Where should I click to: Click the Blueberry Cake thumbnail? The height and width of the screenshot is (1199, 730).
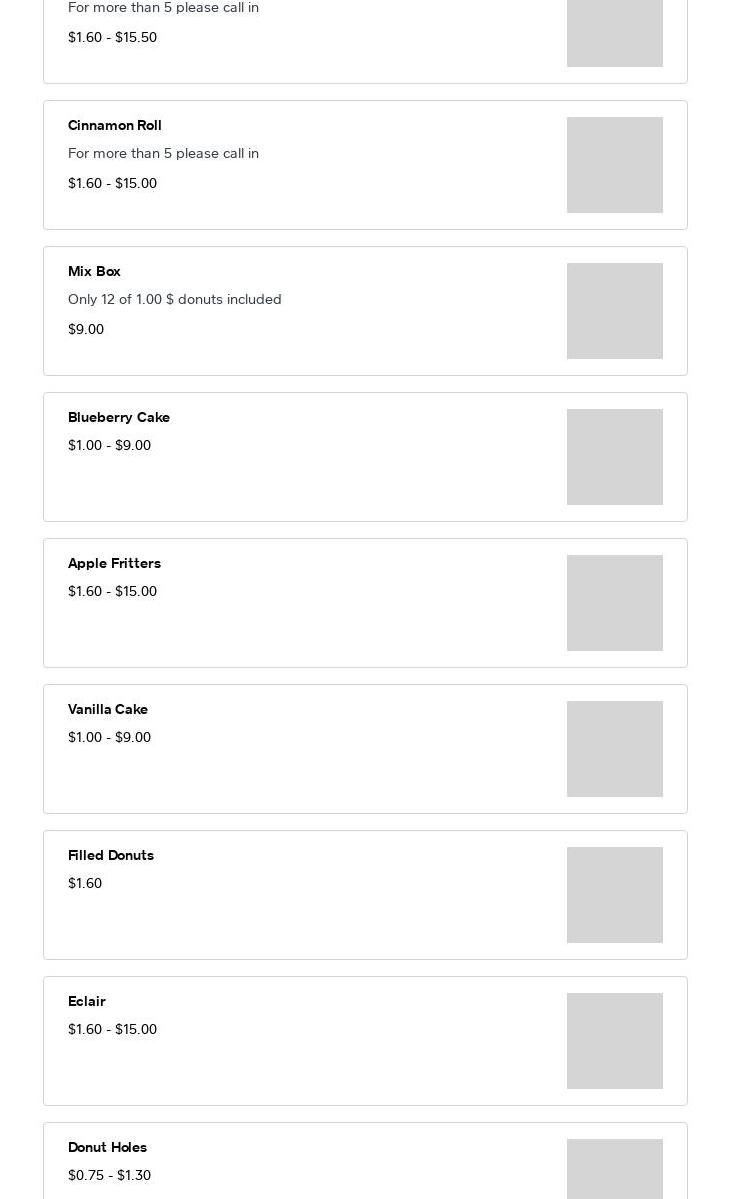tap(614, 457)
